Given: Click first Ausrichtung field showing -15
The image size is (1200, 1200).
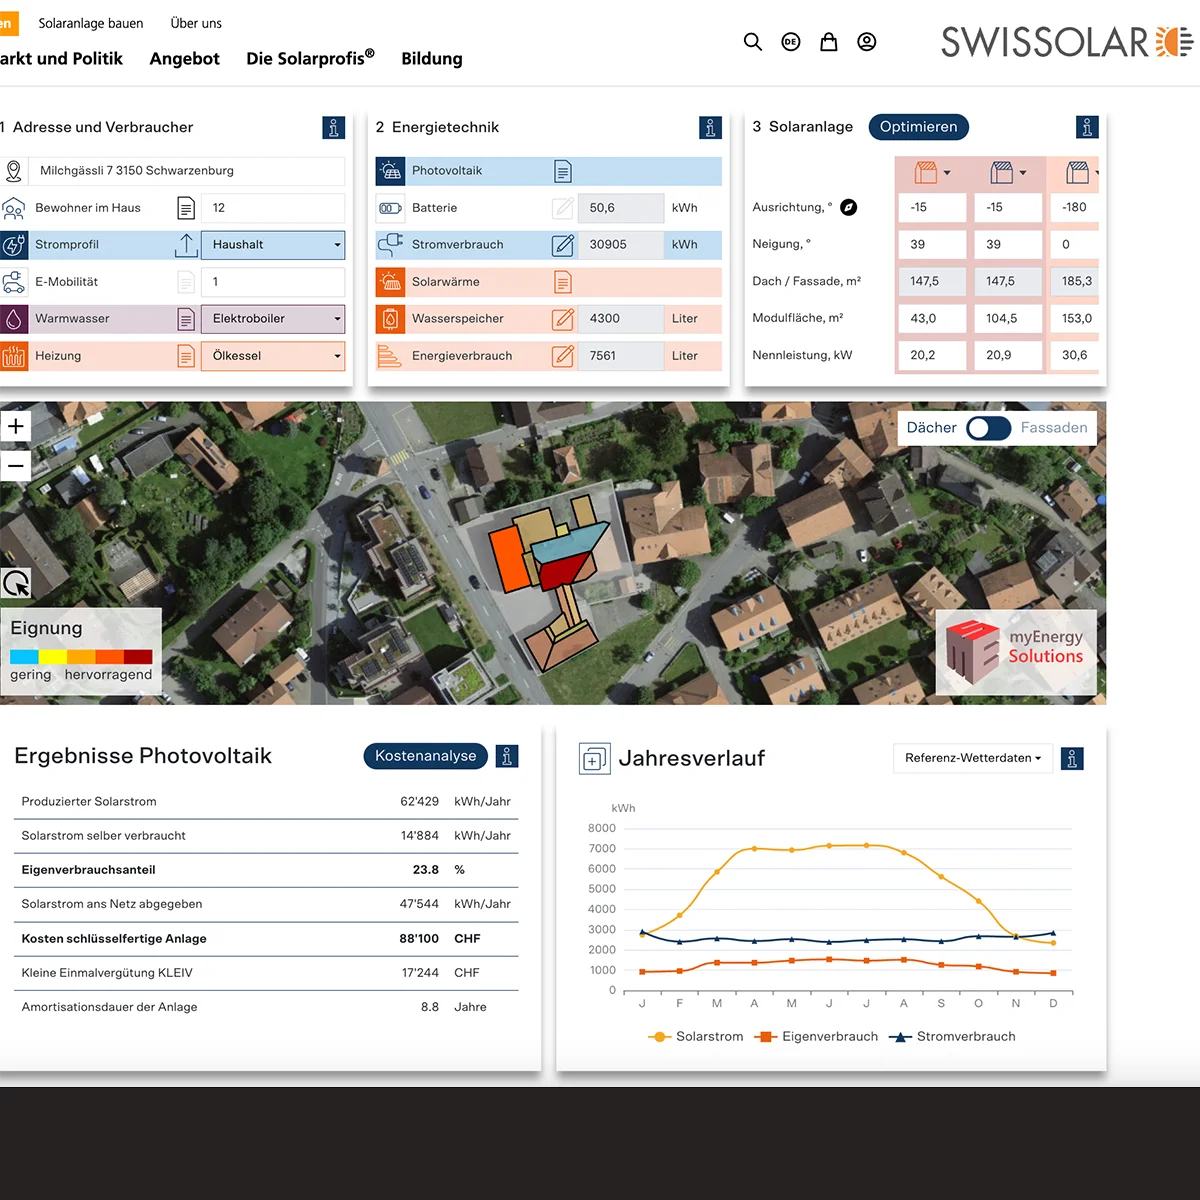Looking at the screenshot, I should tap(932, 207).
